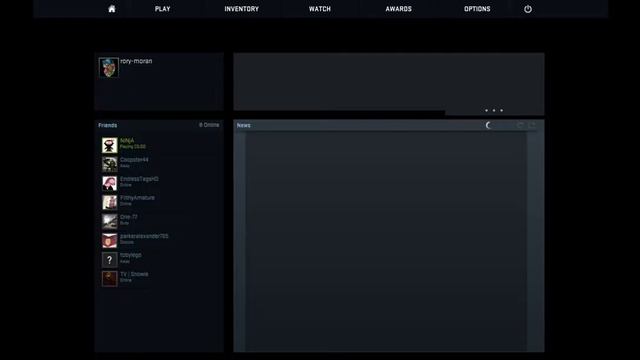Select tobylego's question mark avatar
The image size is (640, 360).
[x=109, y=260]
